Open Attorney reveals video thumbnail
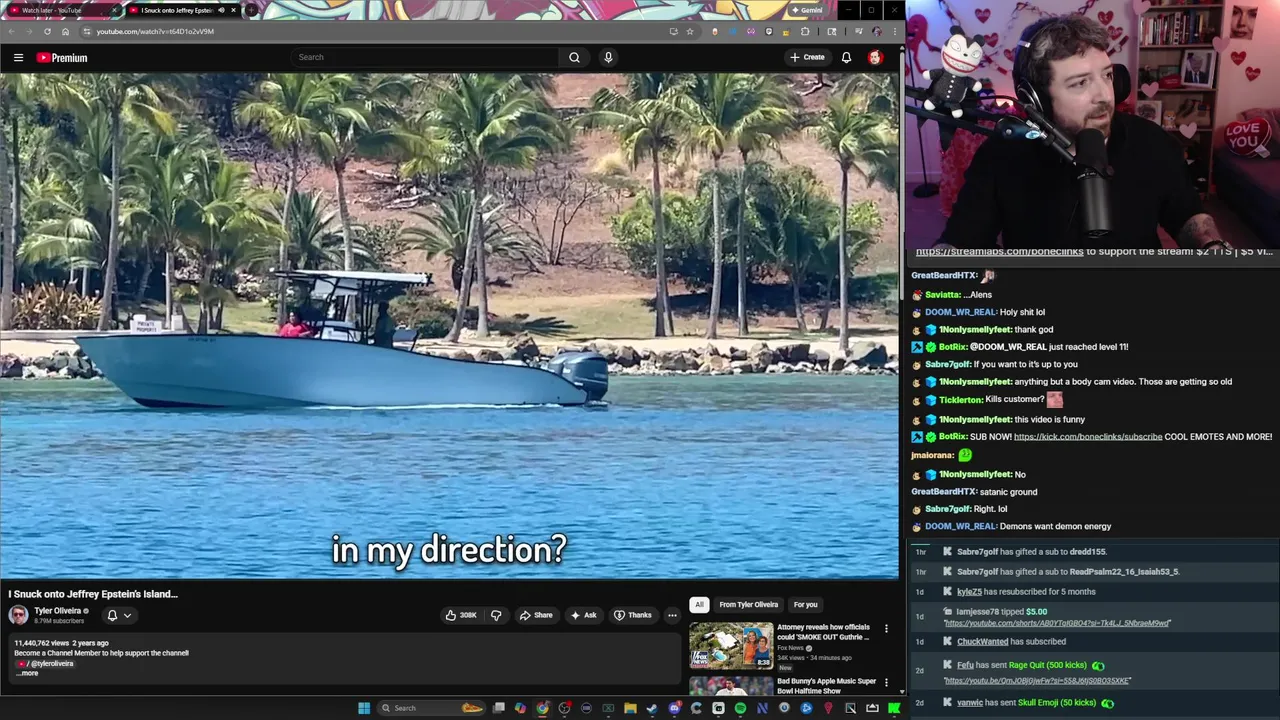 point(731,646)
